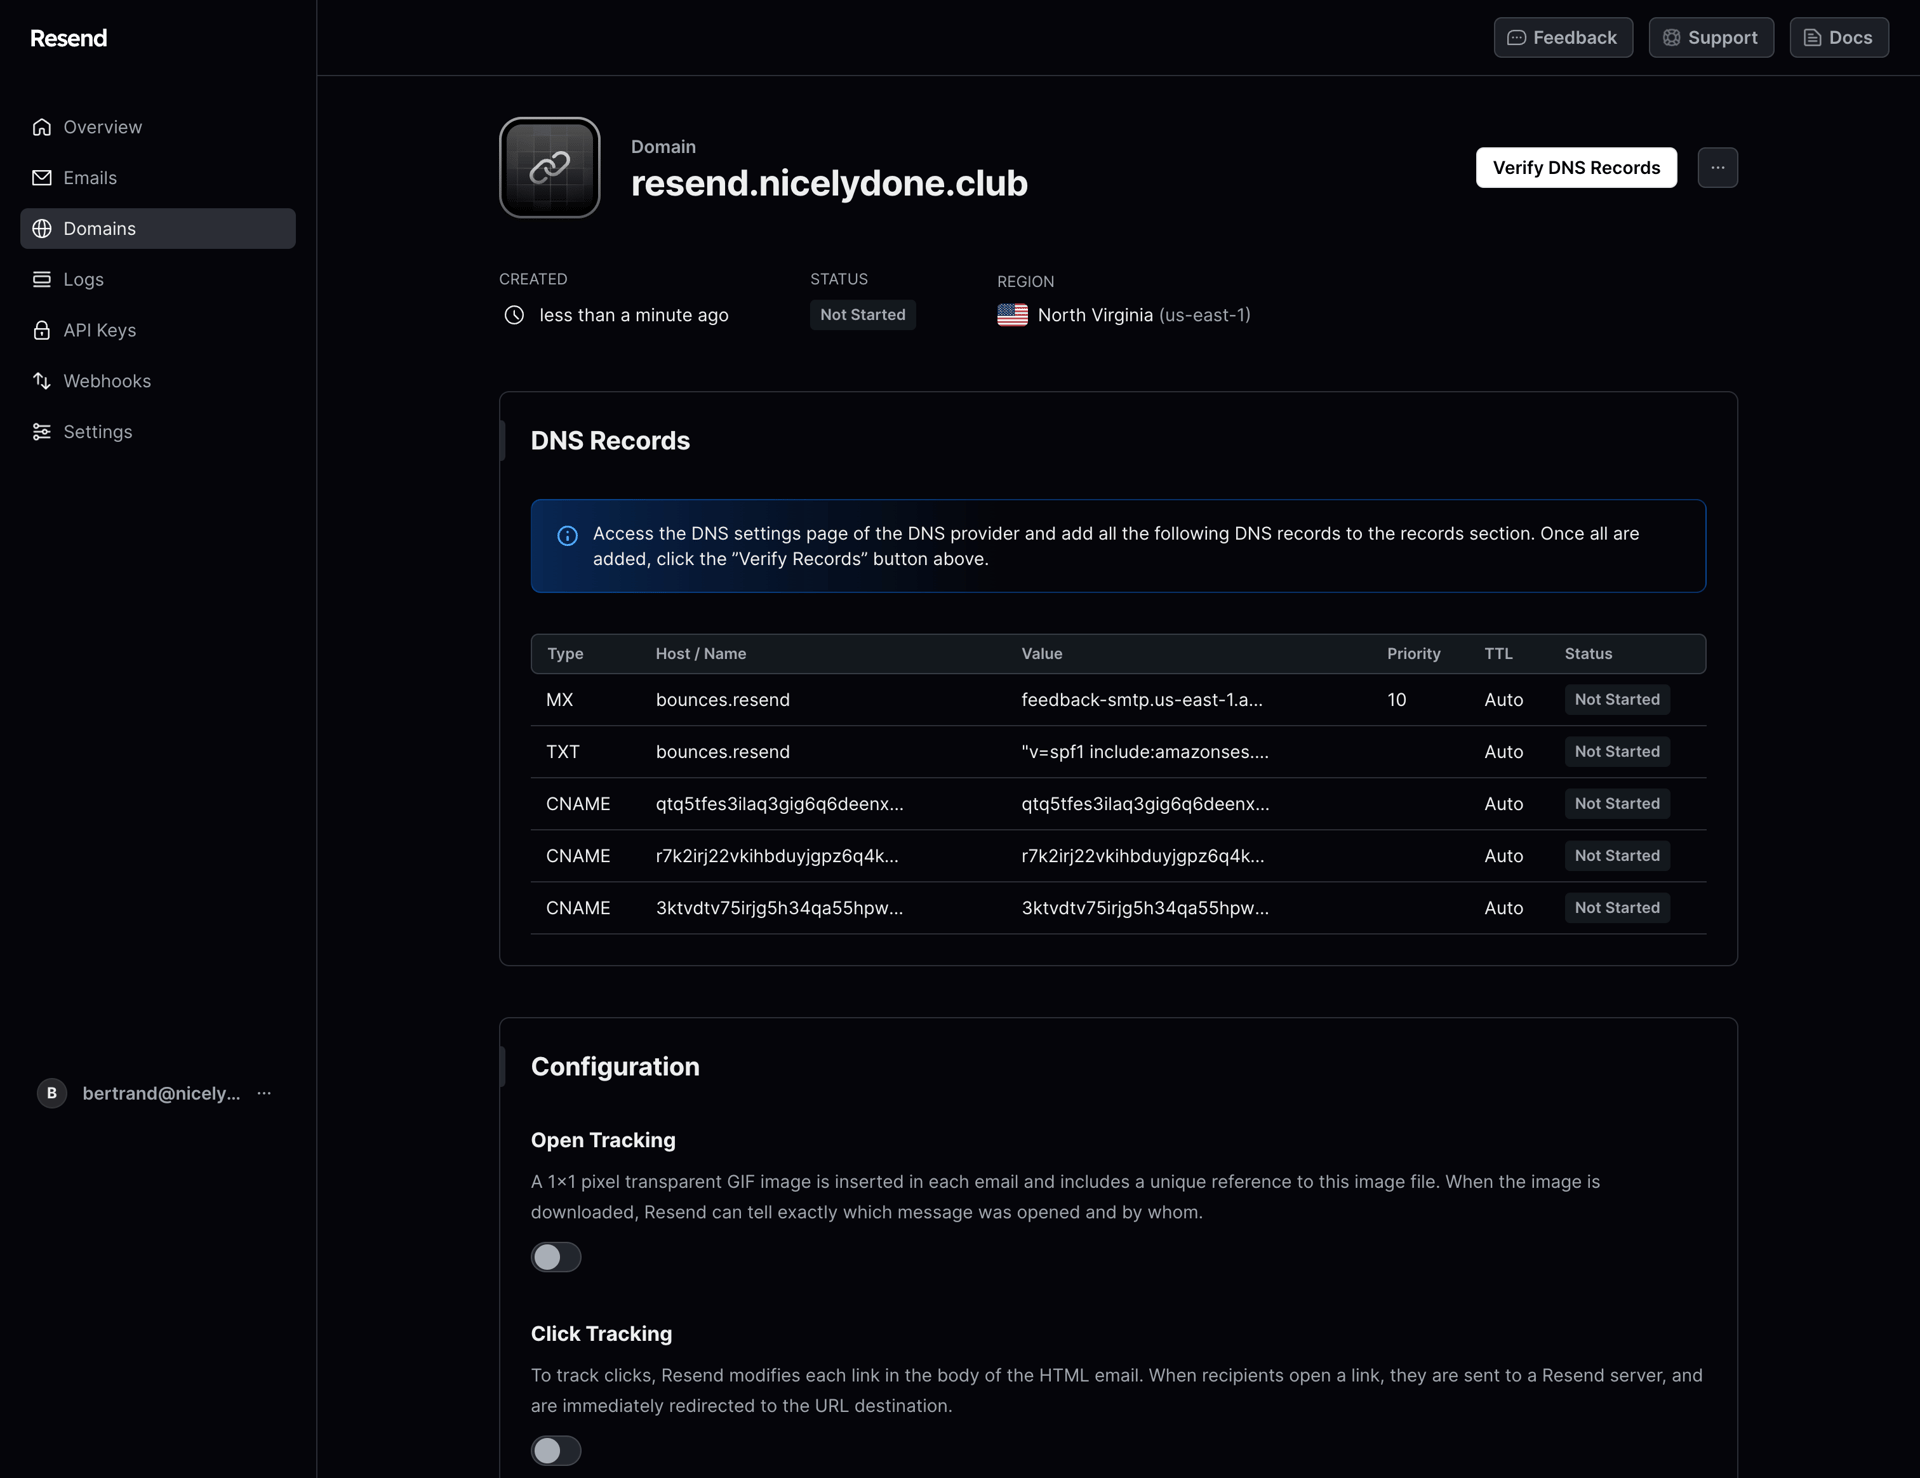
Task: Click the Emails envelope icon
Action: tap(42, 178)
